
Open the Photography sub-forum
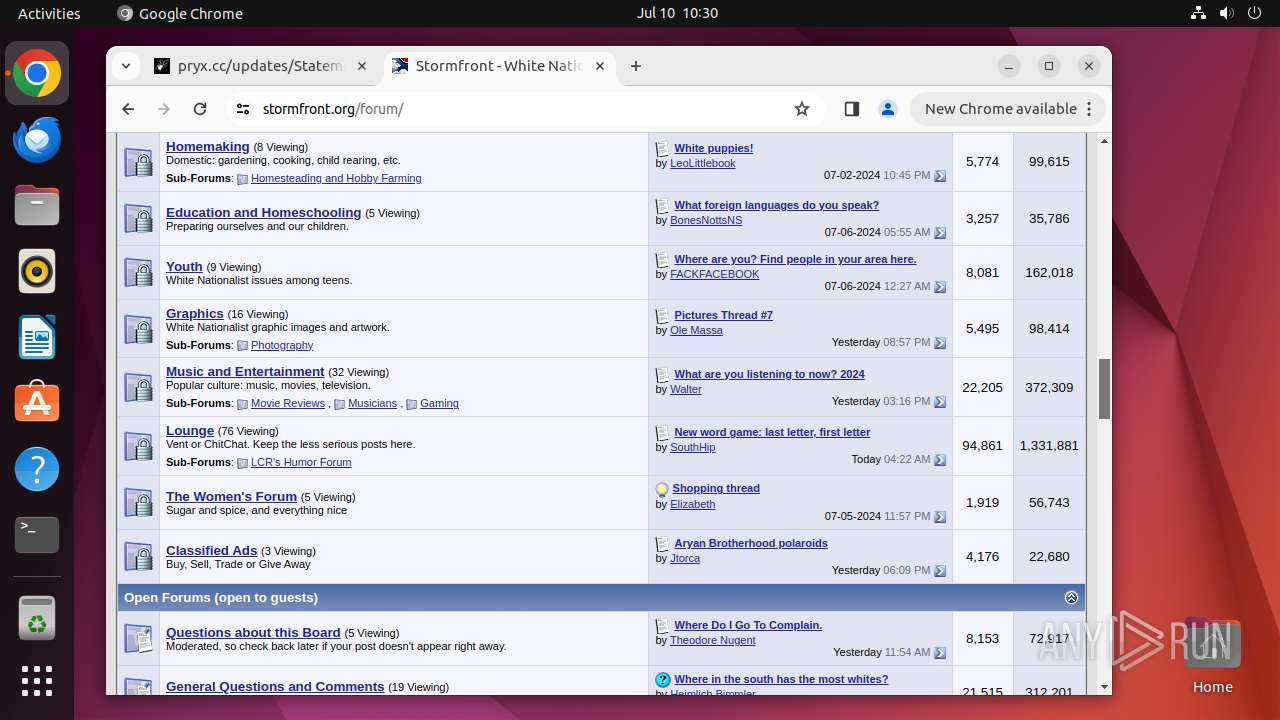tap(282, 345)
